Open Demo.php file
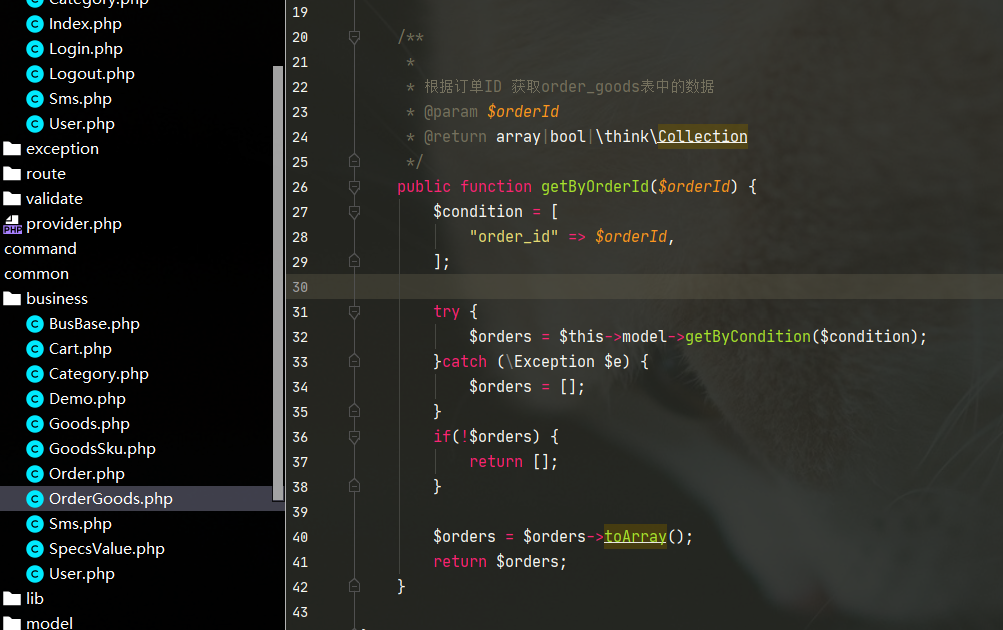1003x630 pixels. [87, 399]
